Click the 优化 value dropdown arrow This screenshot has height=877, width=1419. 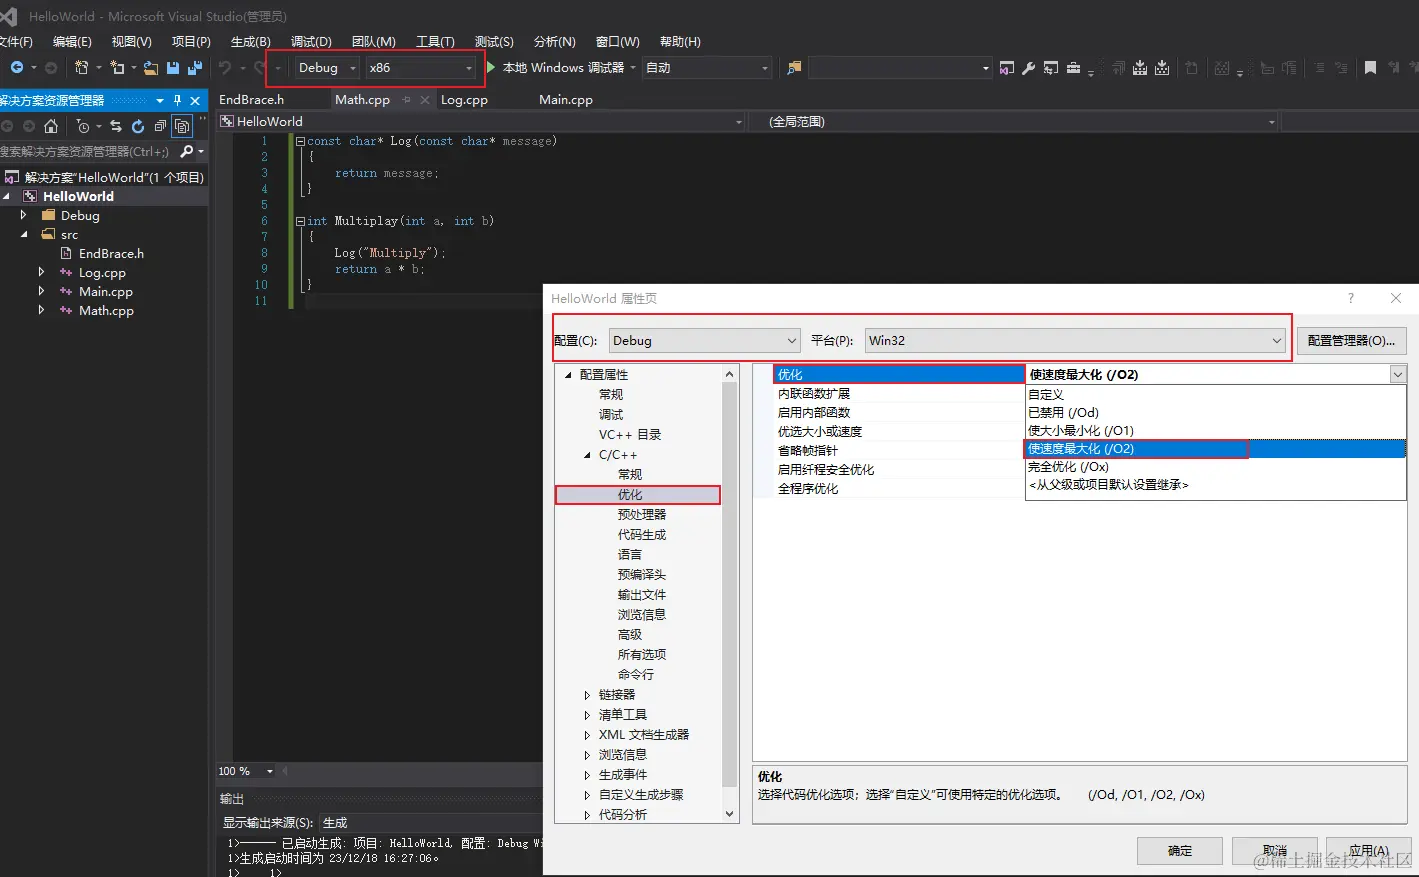click(x=1398, y=375)
